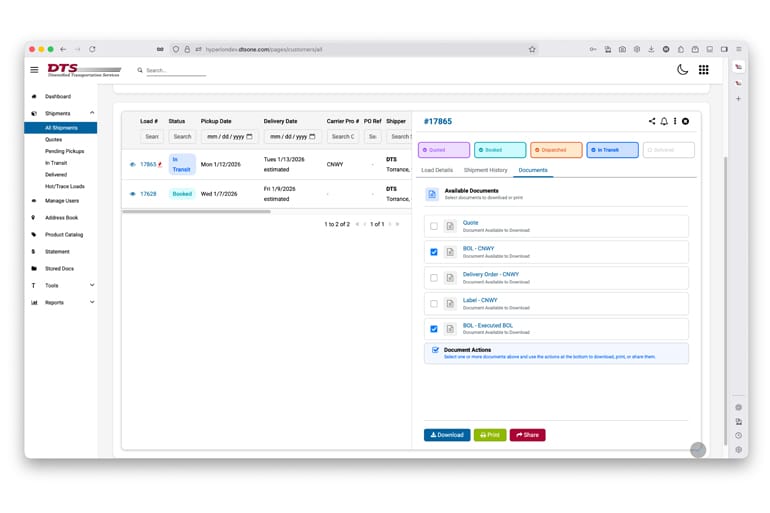
Task: Click circle icon in load panel header
Action: click(685, 121)
